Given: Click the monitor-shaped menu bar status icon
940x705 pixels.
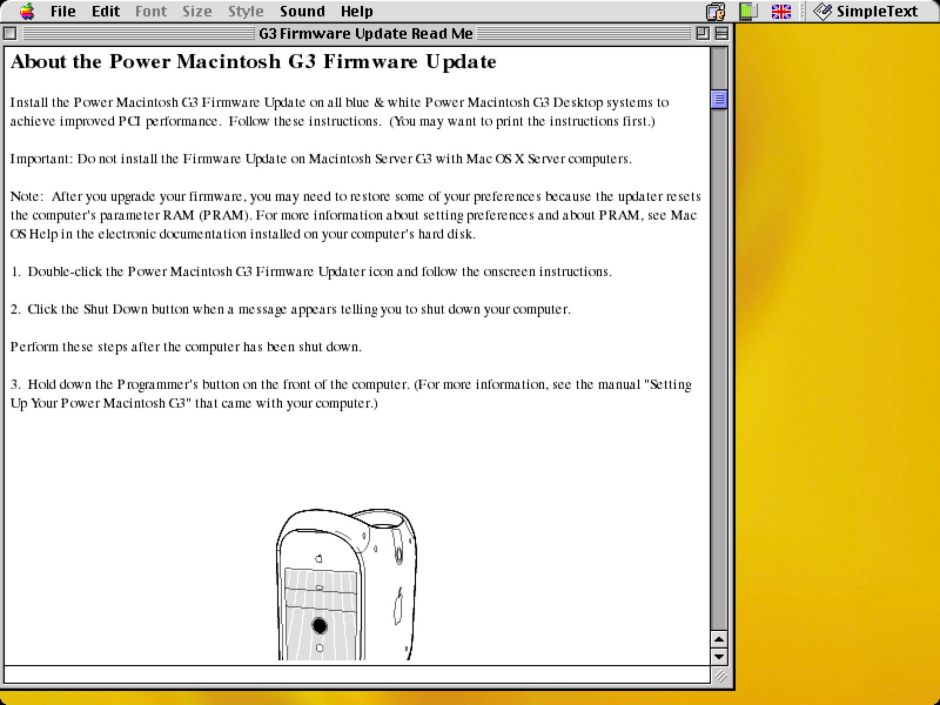Looking at the screenshot, I should coord(746,11).
